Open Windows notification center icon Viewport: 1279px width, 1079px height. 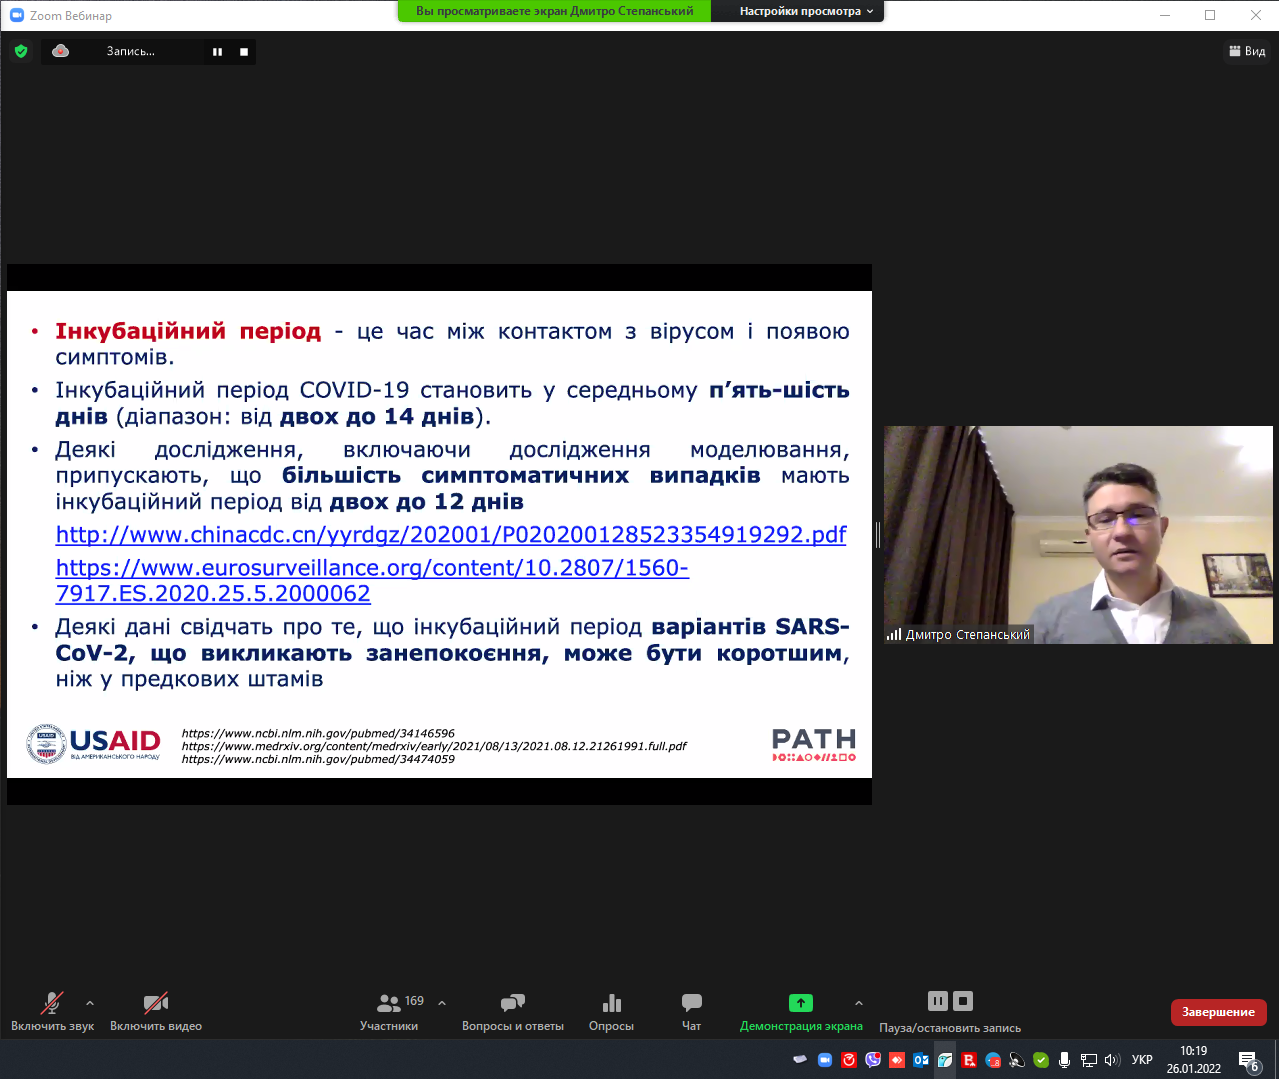[1248, 1060]
